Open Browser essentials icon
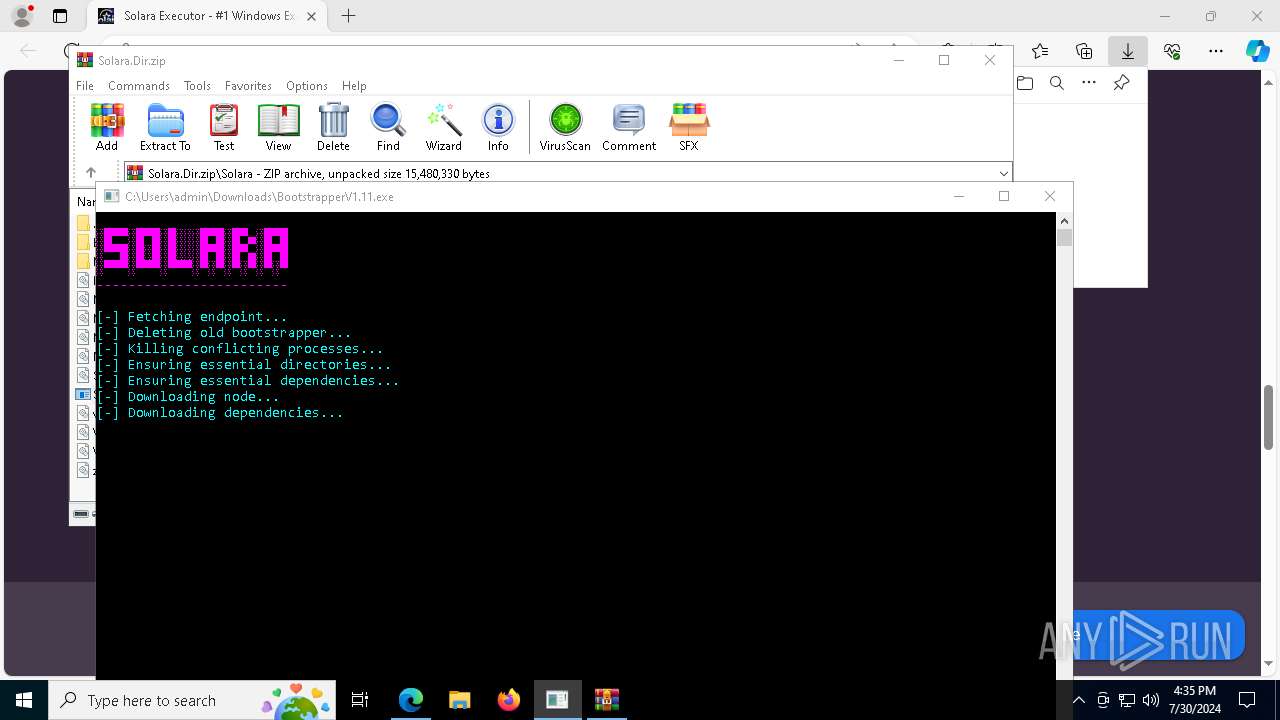The height and width of the screenshot is (720, 1280). (1172, 51)
